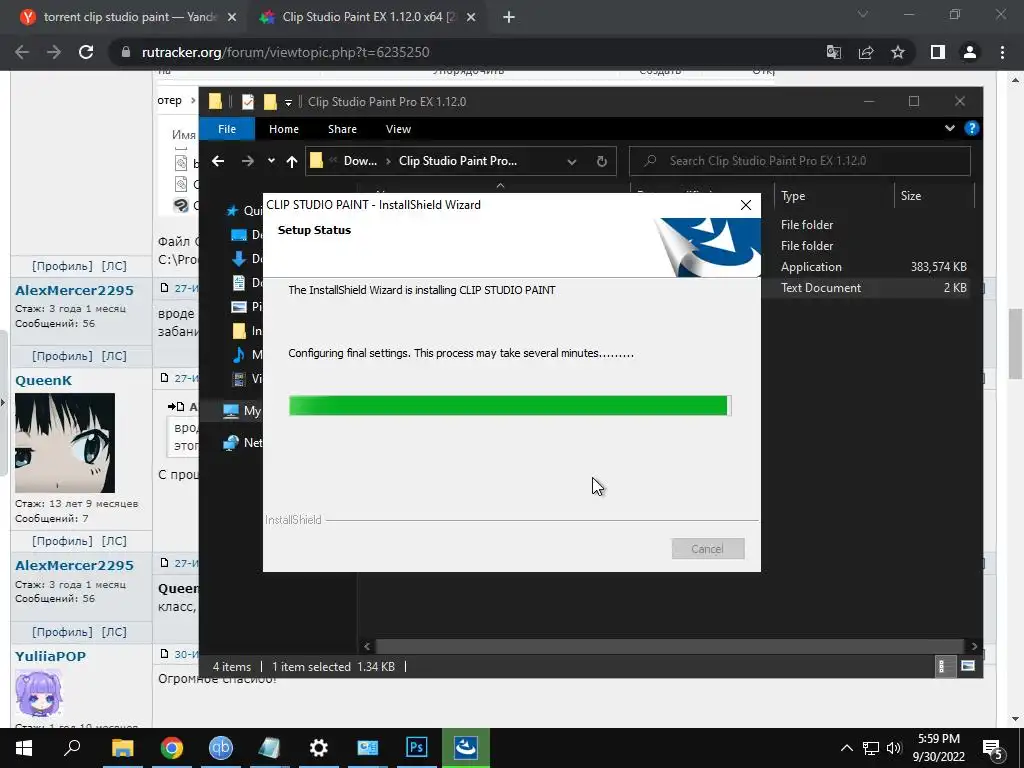Click QueenK anime avatar image
The image size is (1024, 768).
pyautogui.click(x=65, y=443)
